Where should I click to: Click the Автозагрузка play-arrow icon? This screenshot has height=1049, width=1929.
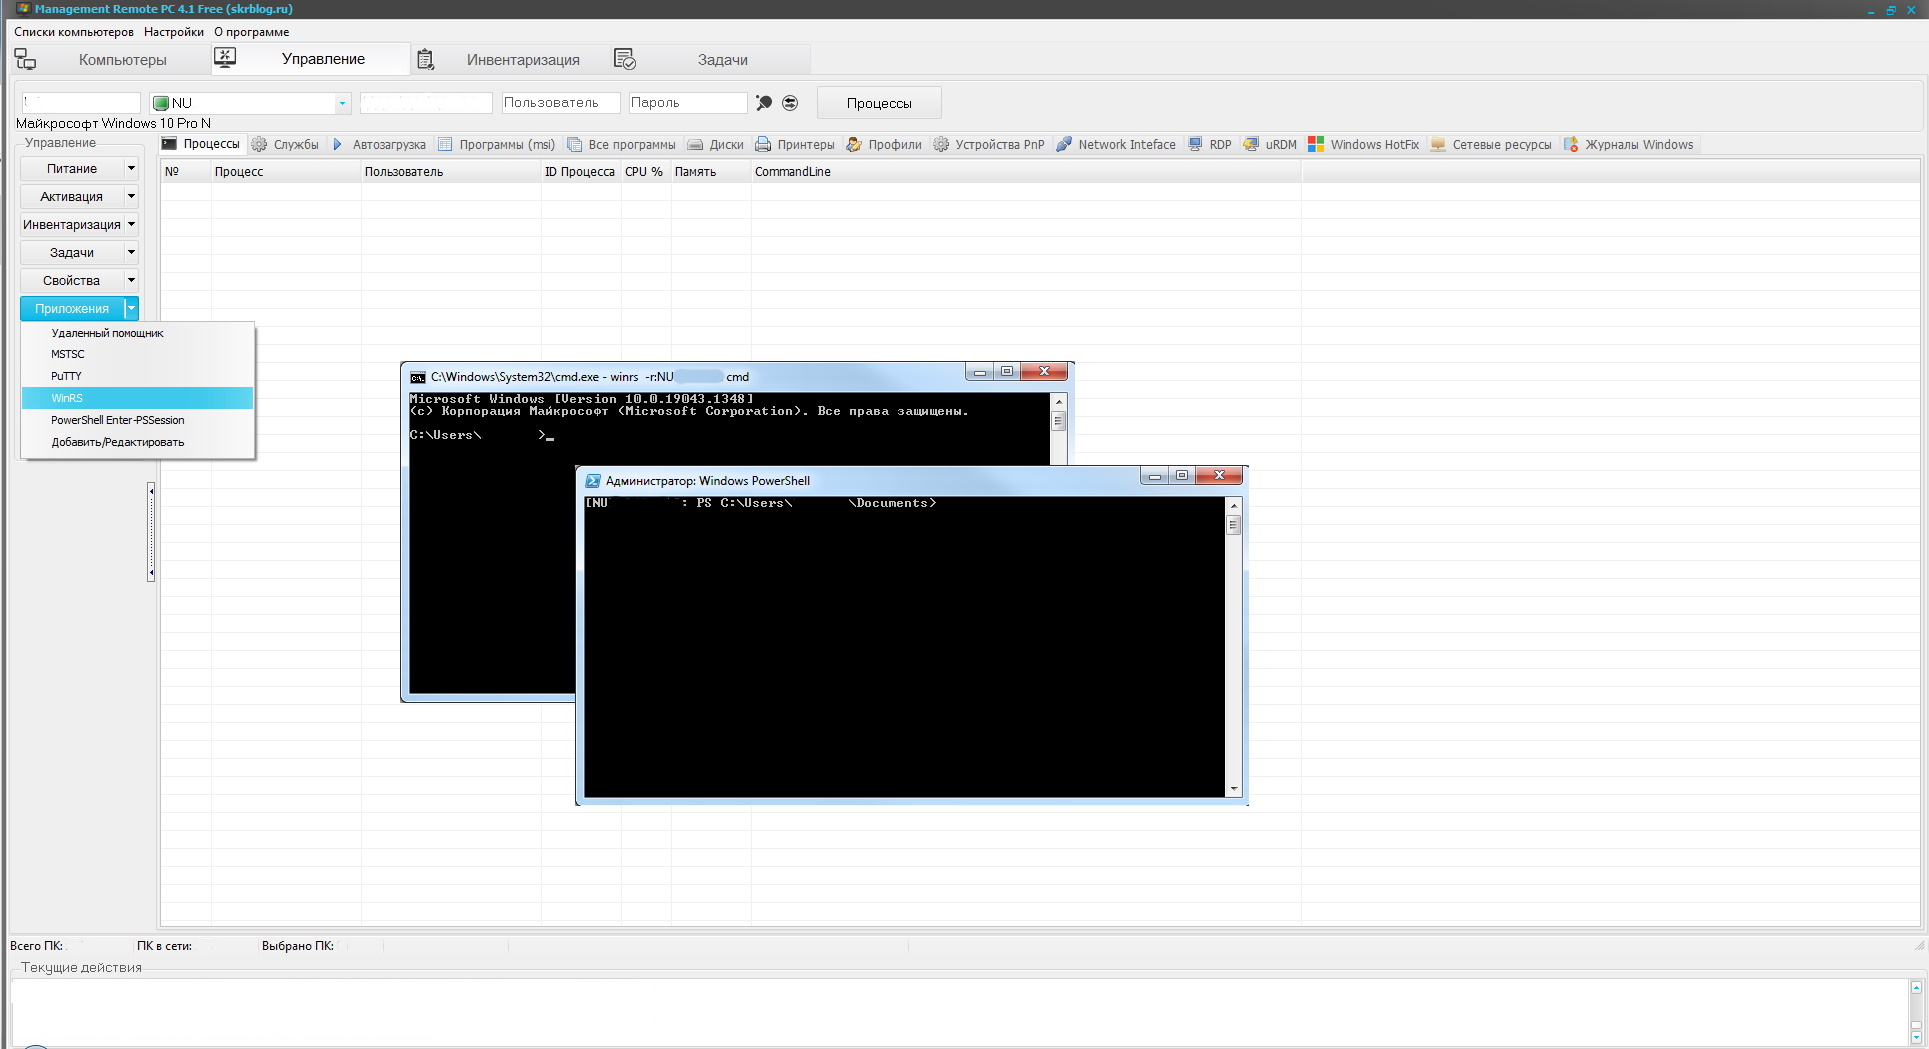[337, 144]
